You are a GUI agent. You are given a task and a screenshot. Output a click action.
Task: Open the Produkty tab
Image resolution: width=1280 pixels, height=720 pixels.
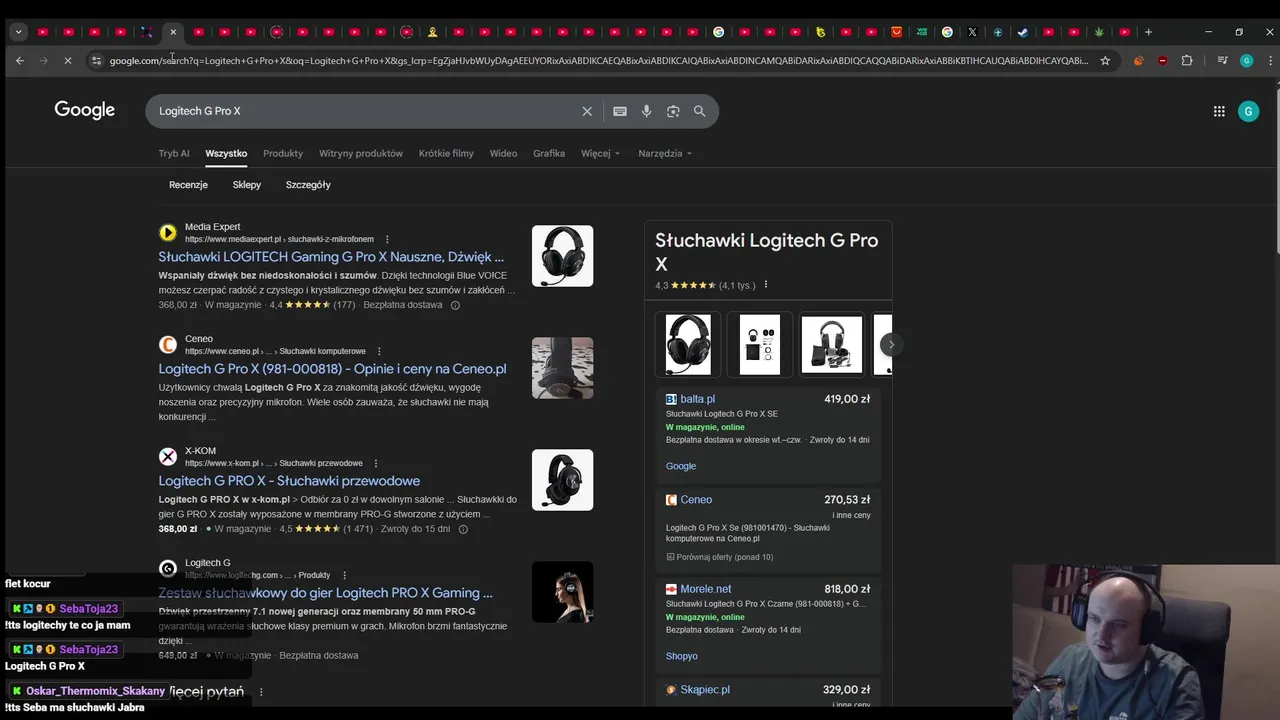pos(283,153)
